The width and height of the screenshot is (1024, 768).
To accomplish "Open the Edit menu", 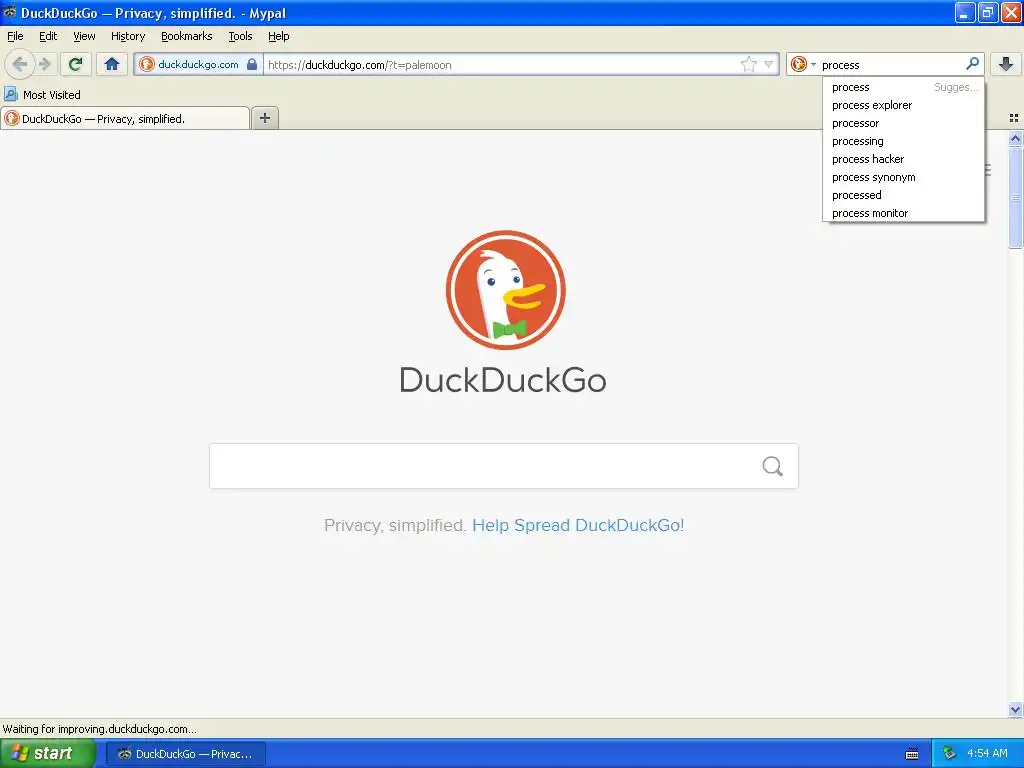I will tap(48, 36).
